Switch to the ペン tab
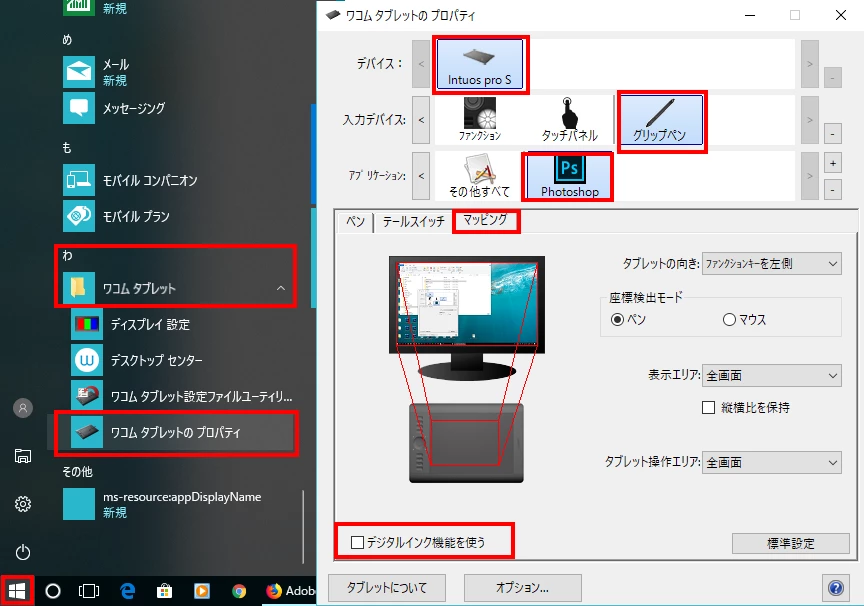Screen dimensions: 864x606 tap(355, 221)
